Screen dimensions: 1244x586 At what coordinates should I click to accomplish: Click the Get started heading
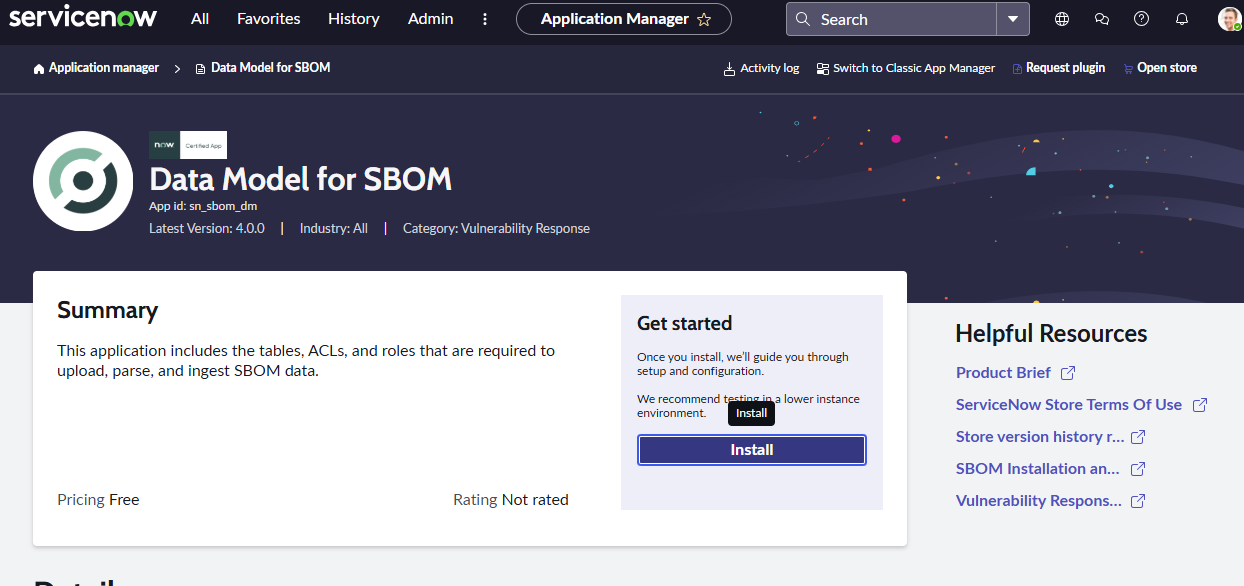(685, 323)
